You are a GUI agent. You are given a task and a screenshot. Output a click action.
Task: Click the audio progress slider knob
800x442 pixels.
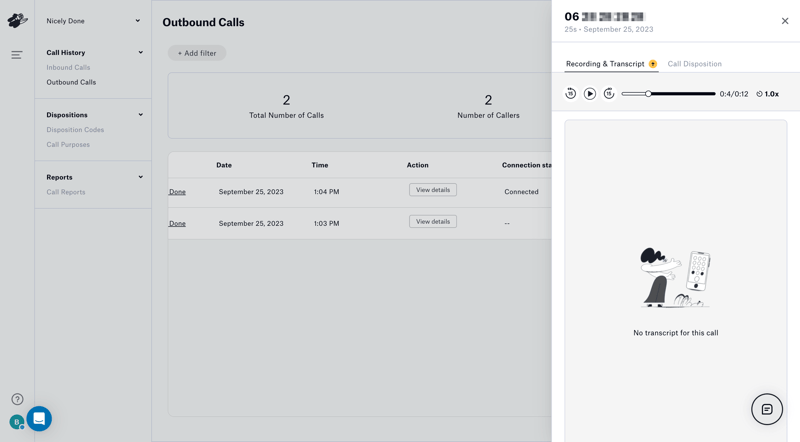click(648, 94)
